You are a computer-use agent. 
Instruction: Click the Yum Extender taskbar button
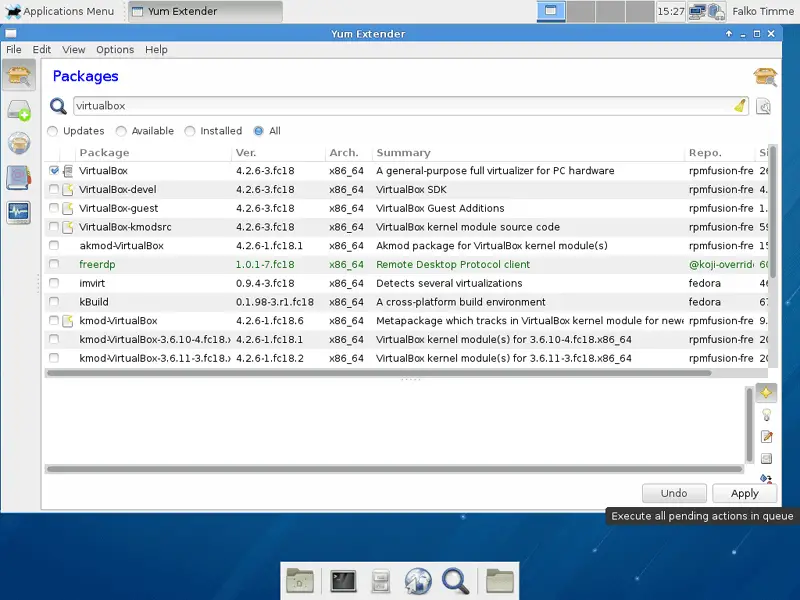click(x=205, y=11)
